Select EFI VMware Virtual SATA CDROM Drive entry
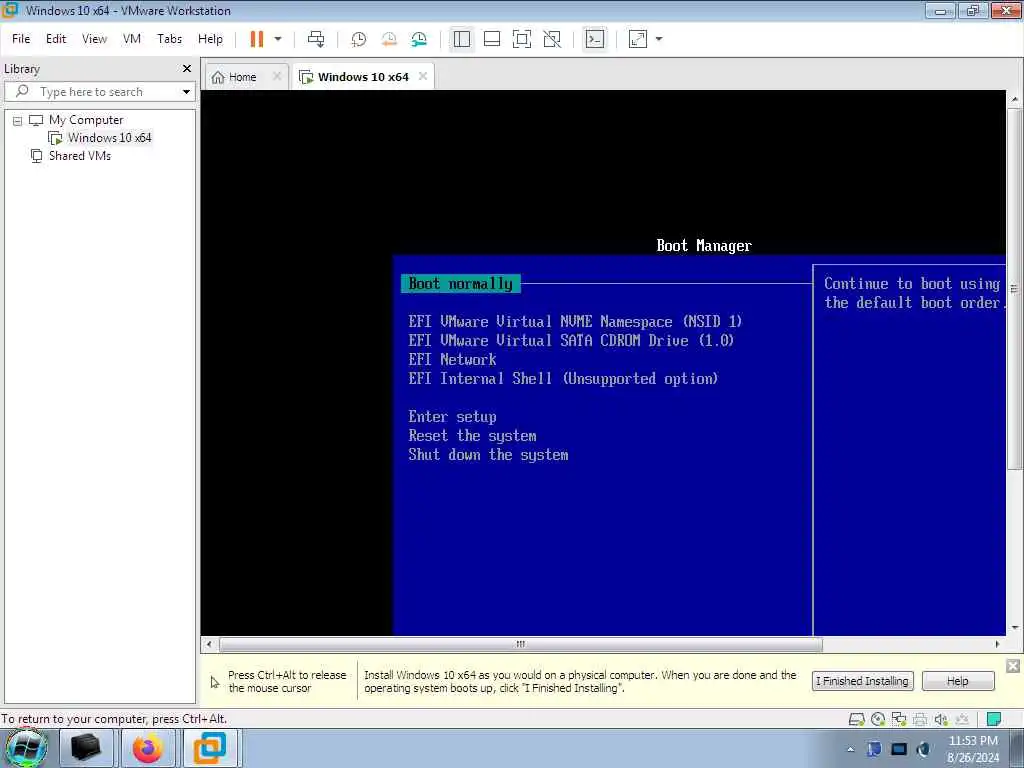This screenshot has height=768, width=1024. click(571, 340)
